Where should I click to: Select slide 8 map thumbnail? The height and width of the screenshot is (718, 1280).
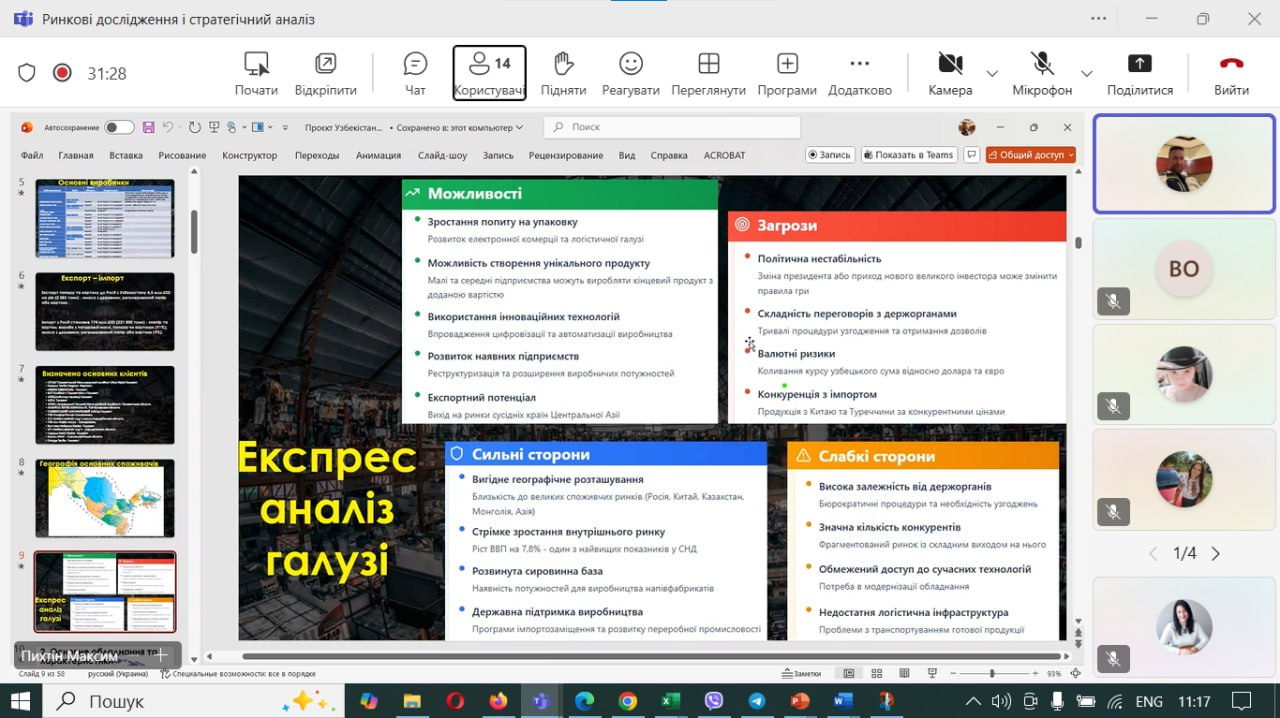[x=105, y=498]
